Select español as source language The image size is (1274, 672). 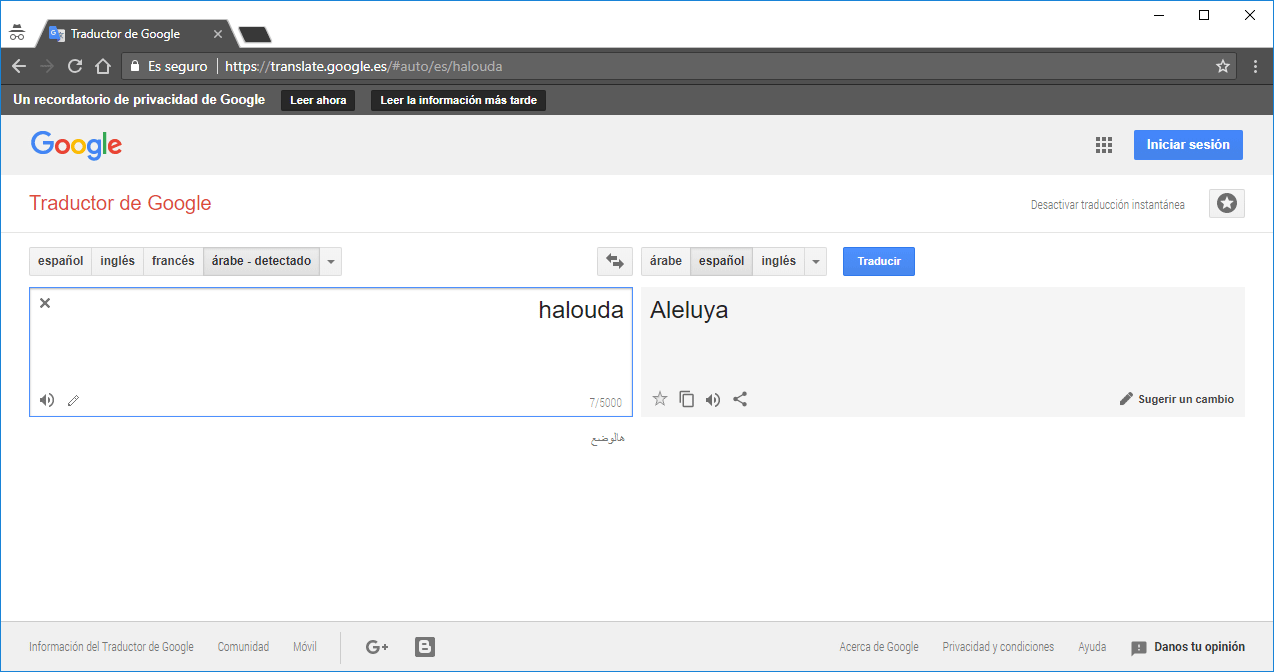click(61, 261)
